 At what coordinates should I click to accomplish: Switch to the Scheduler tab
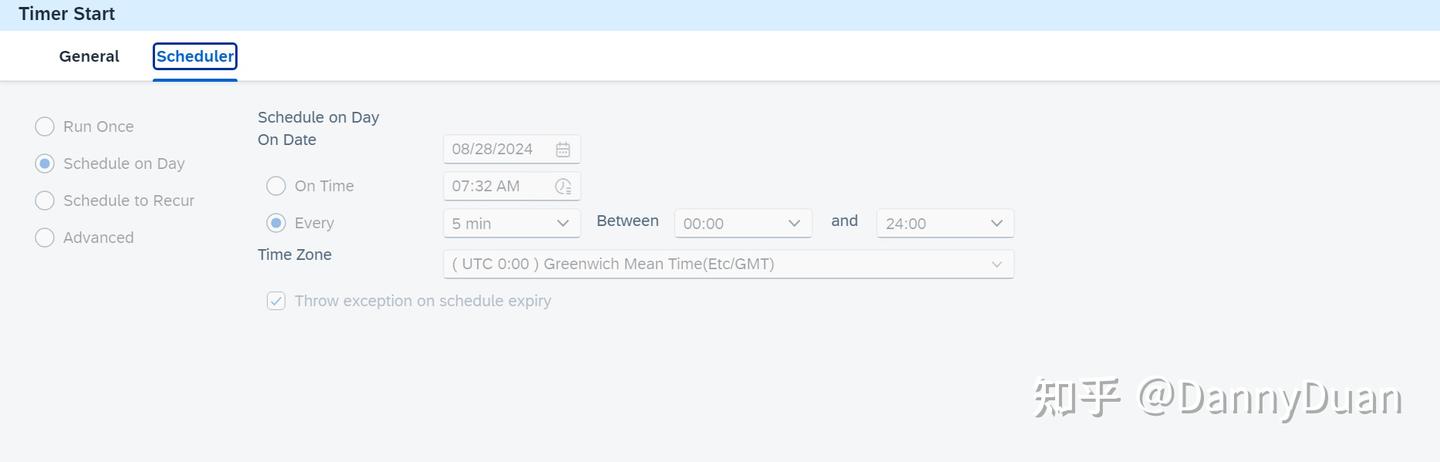[x=195, y=57]
